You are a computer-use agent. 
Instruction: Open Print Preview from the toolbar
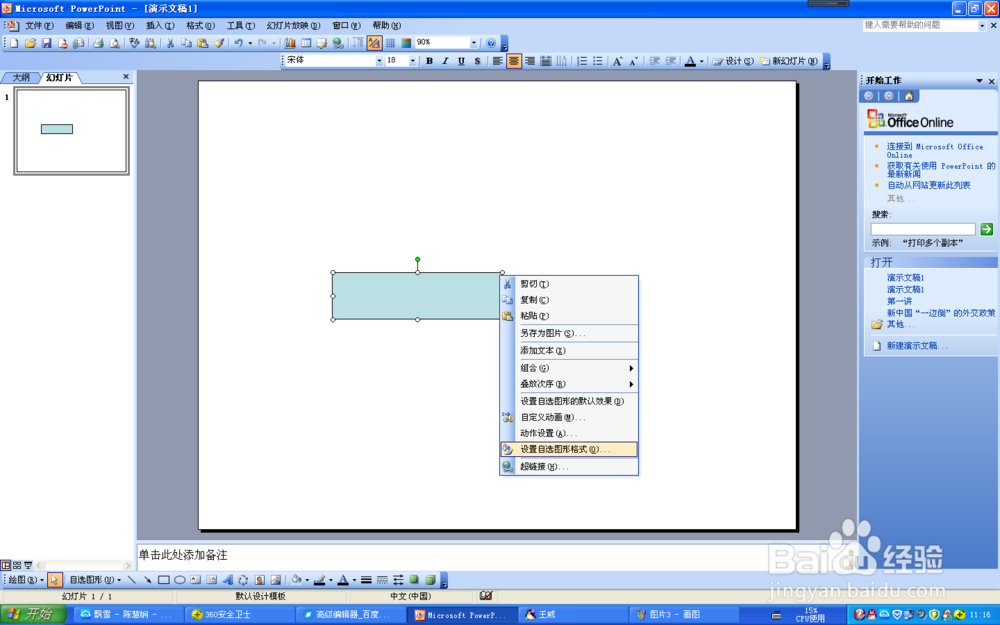(114, 43)
